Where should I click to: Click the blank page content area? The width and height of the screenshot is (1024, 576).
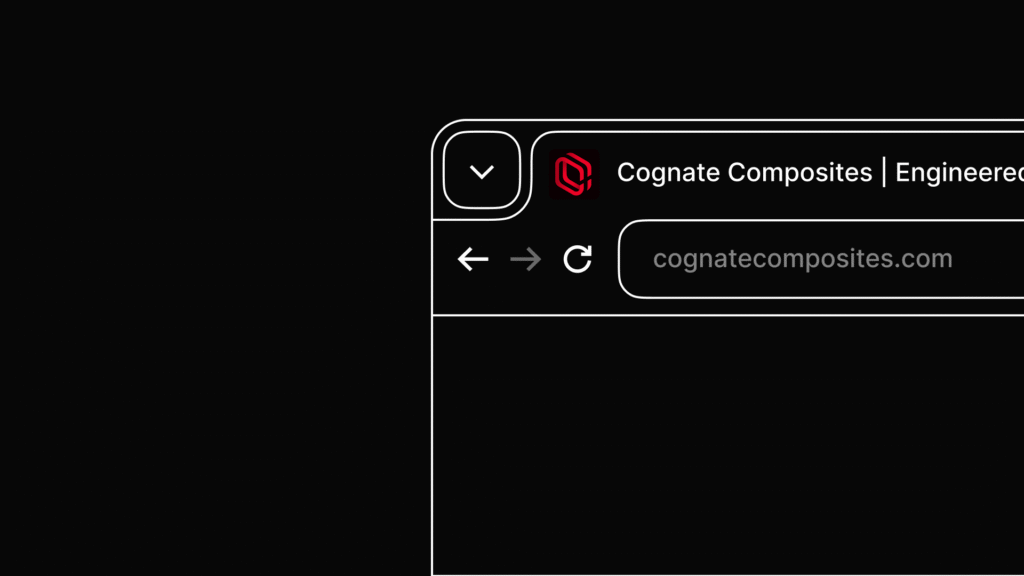(728, 446)
